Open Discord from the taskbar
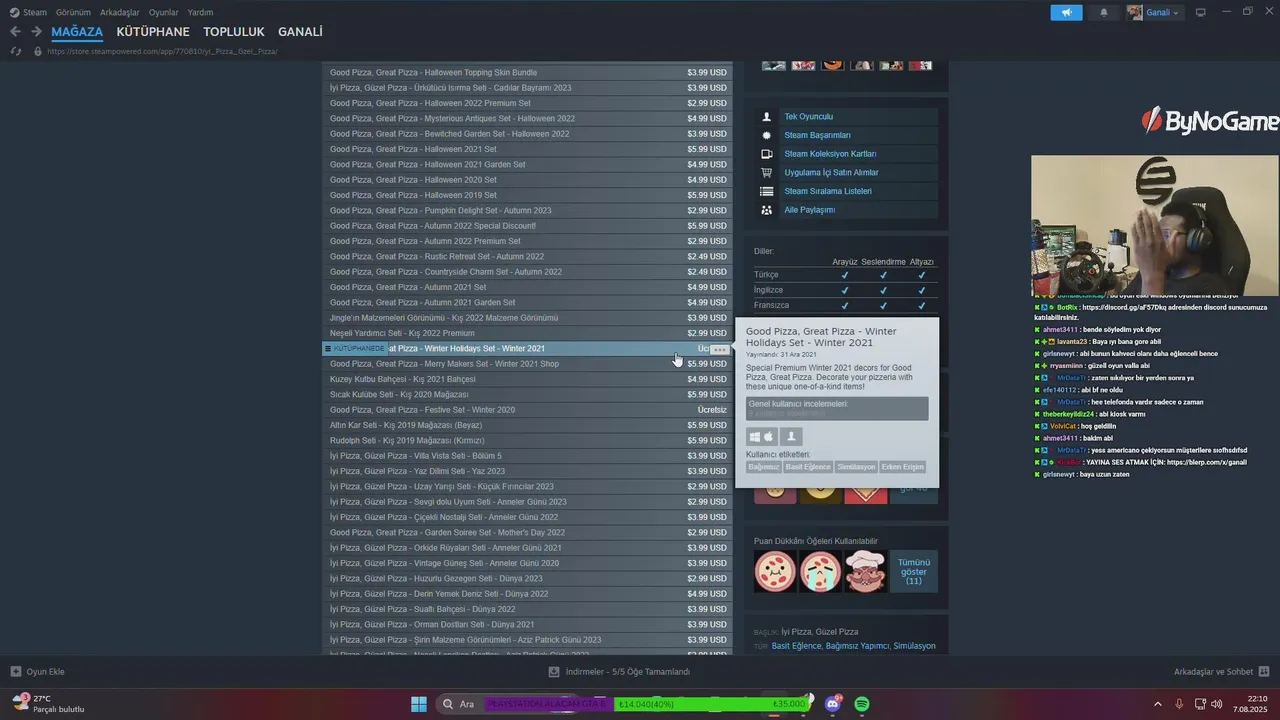 (x=833, y=704)
